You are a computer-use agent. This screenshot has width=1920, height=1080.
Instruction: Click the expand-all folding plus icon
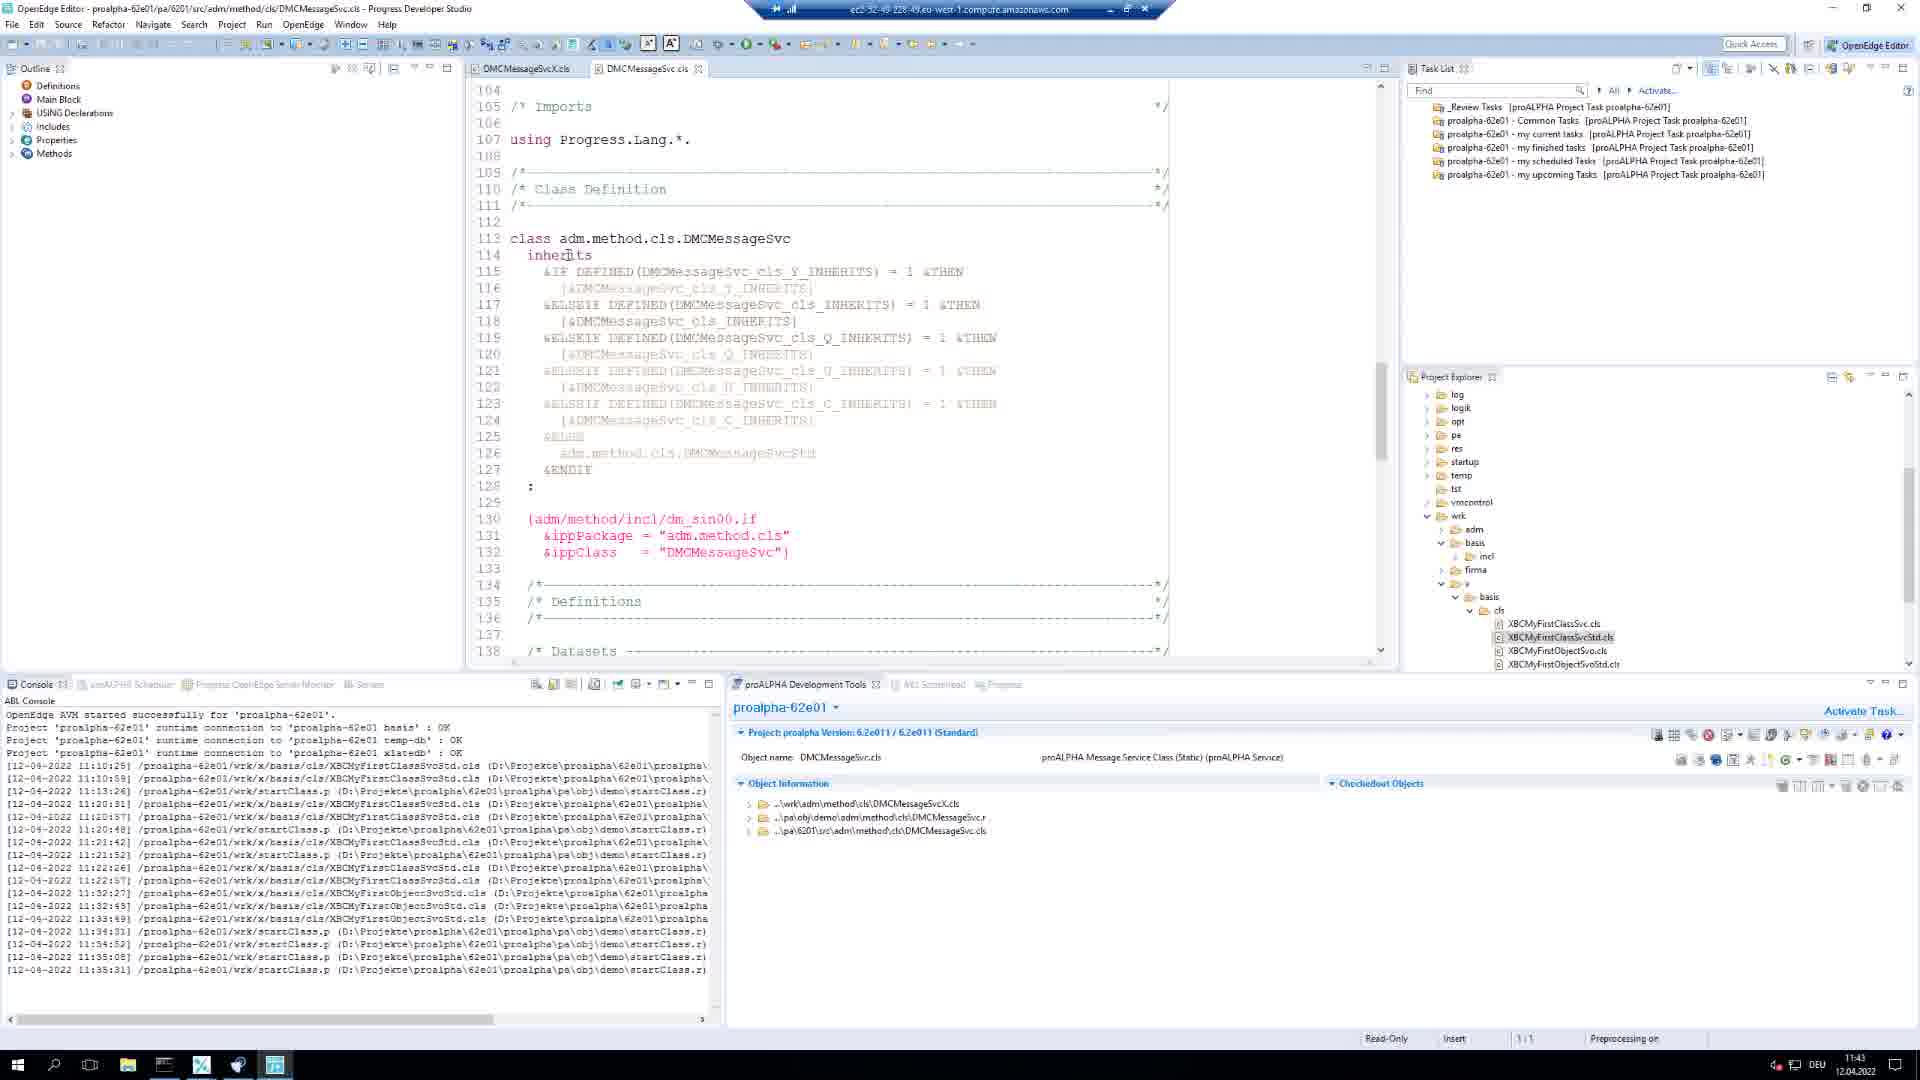(x=345, y=44)
